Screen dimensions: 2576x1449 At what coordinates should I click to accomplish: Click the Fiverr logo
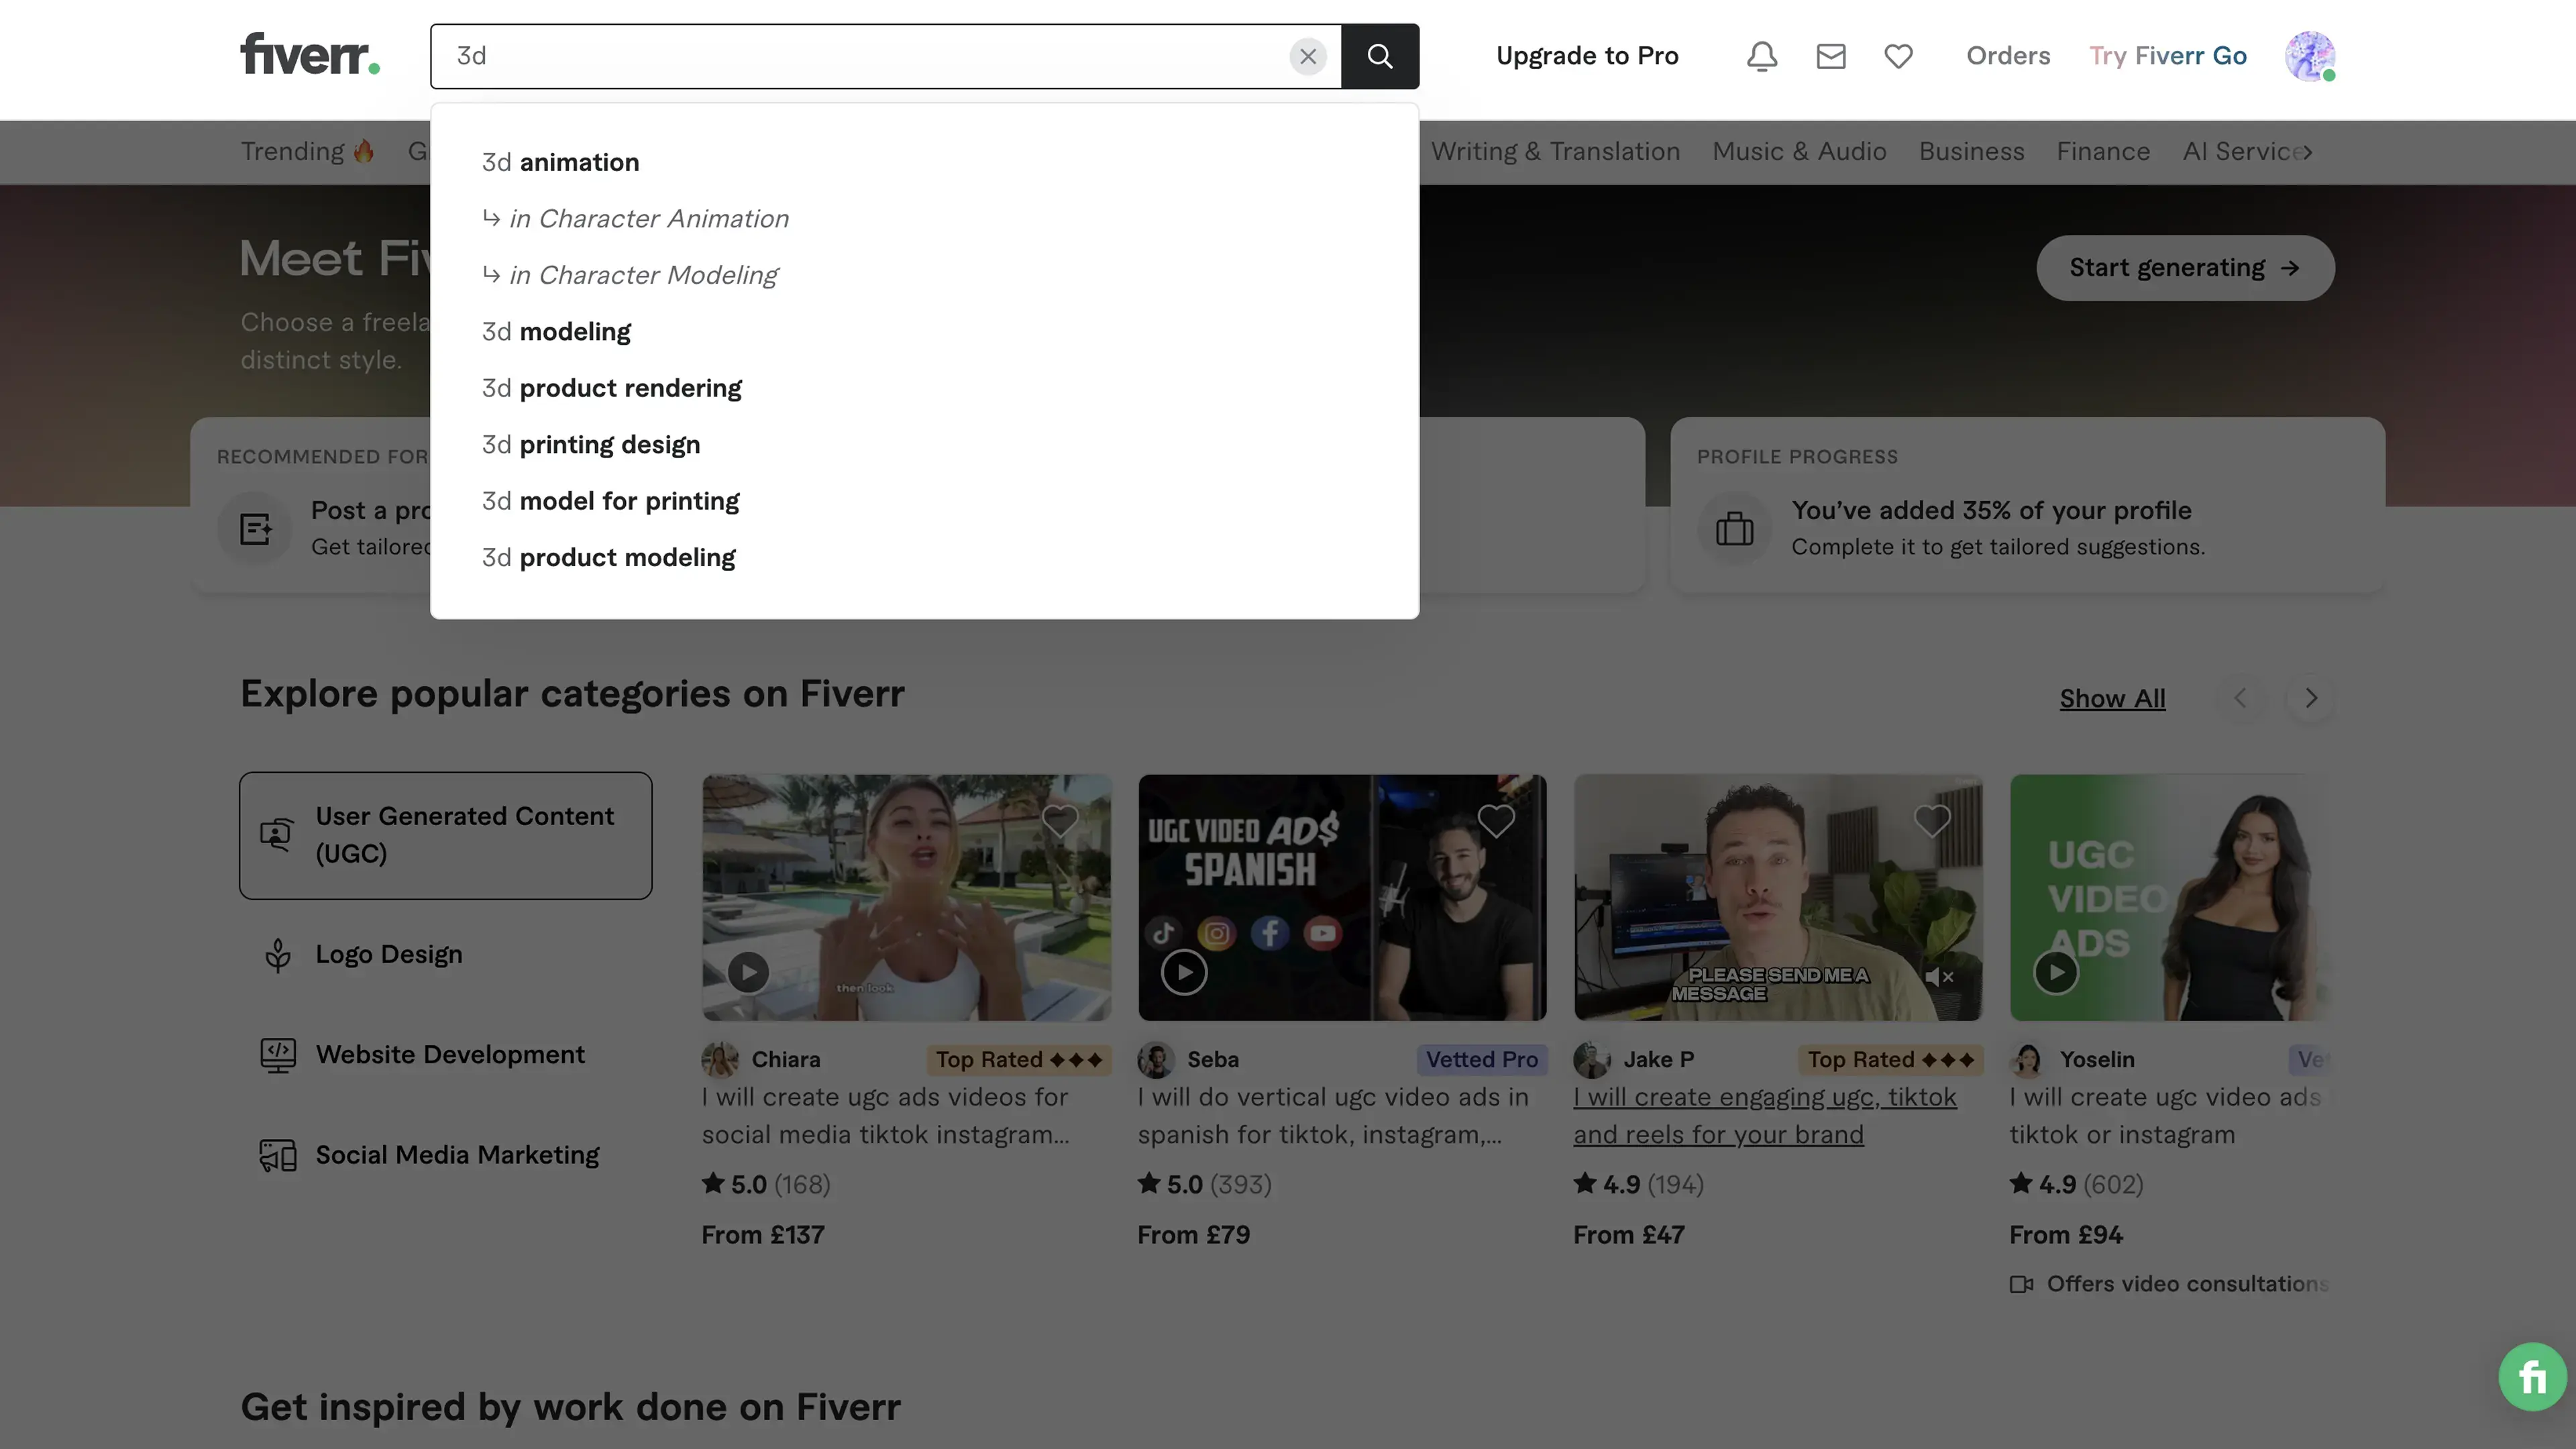pos(310,55)
